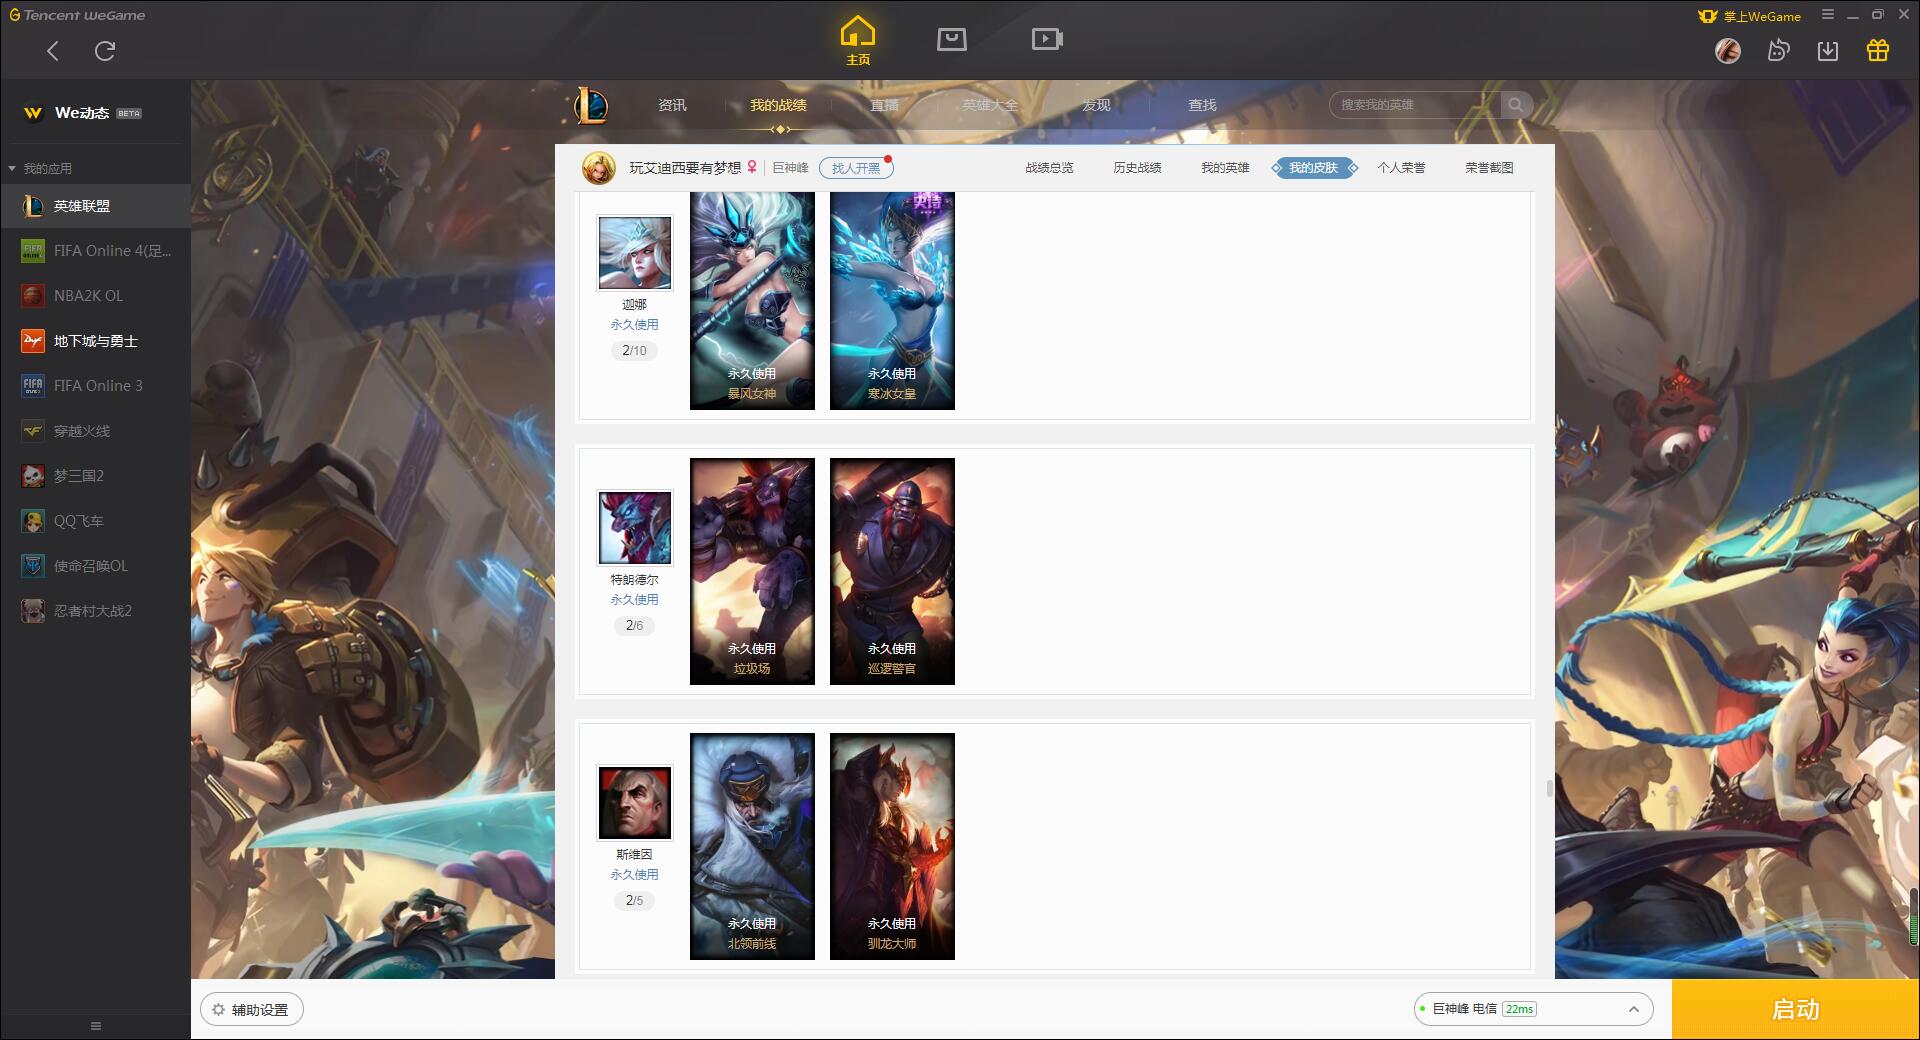Open the hamburger main menu icon
The height and width of the screenshot is (1040, 1920).
pos(1828,15)
